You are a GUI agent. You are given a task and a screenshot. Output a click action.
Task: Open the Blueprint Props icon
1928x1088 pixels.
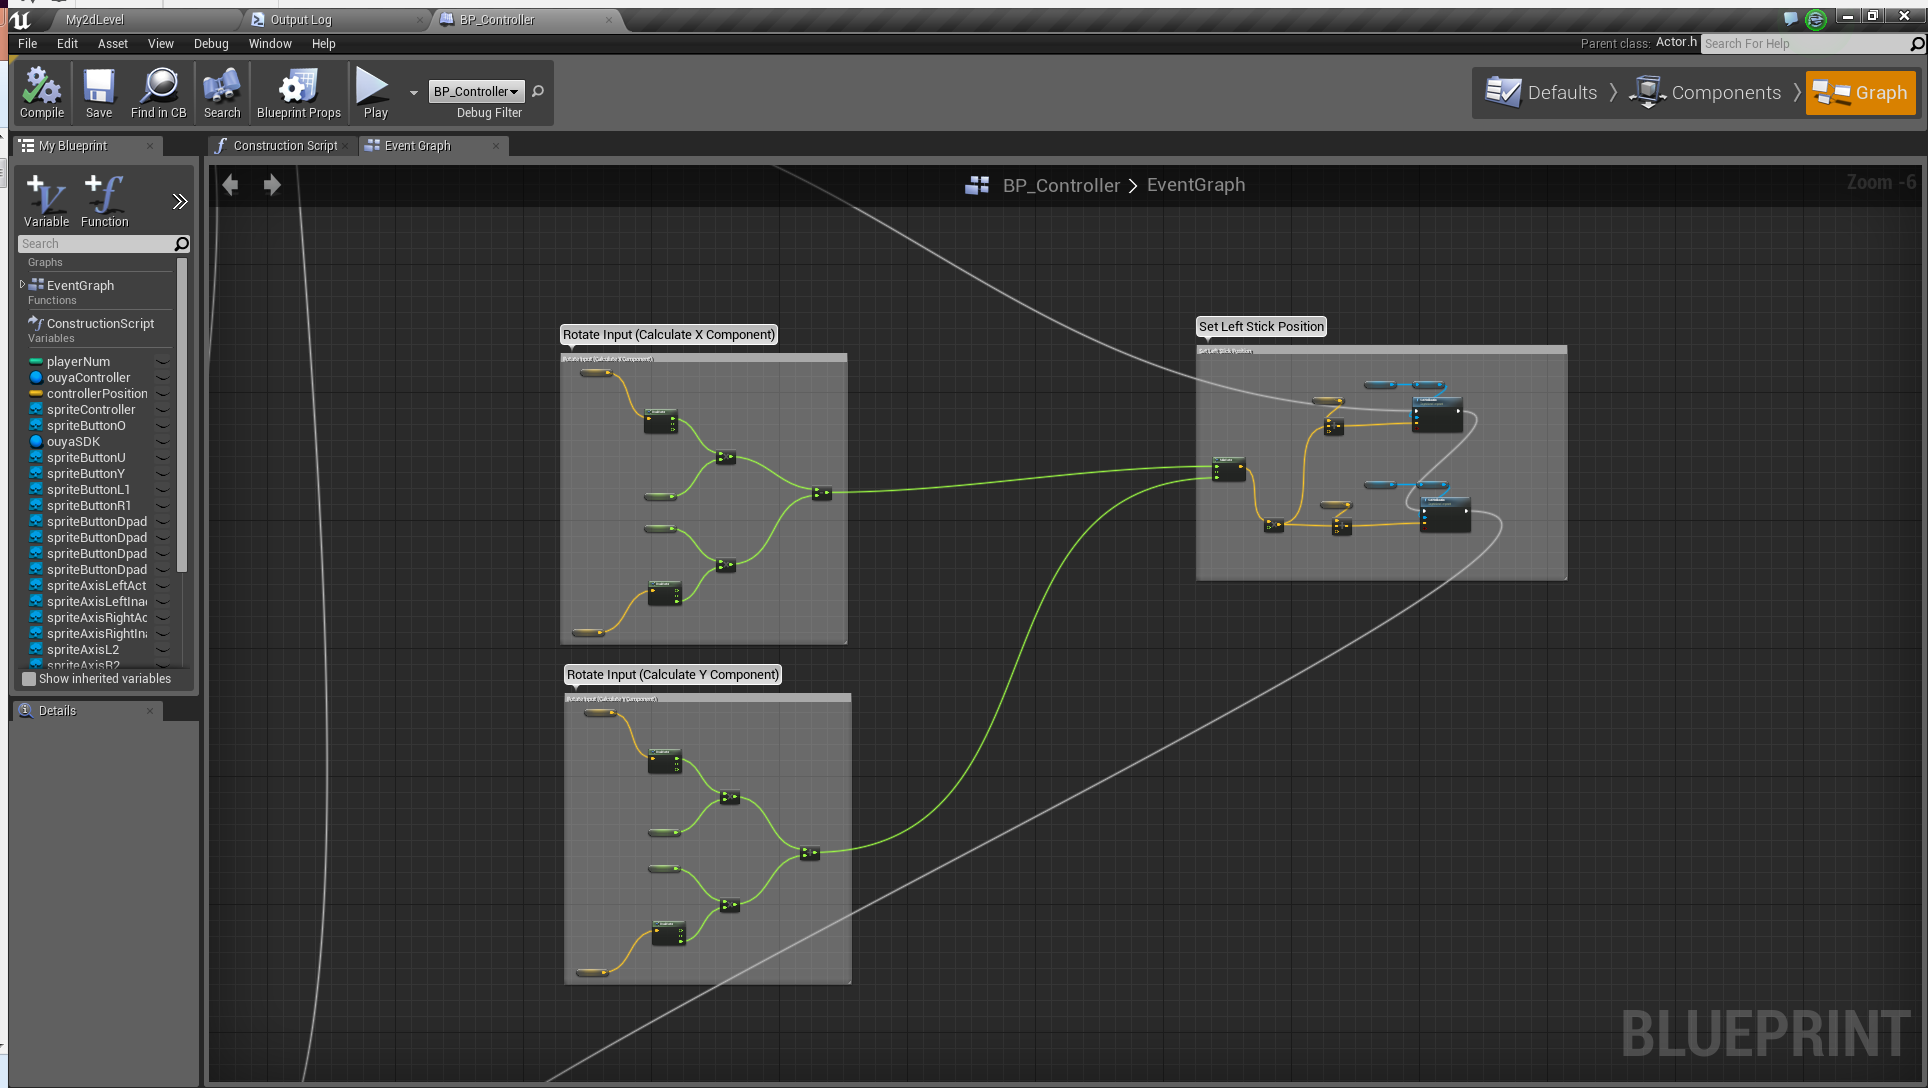point(298,92)
